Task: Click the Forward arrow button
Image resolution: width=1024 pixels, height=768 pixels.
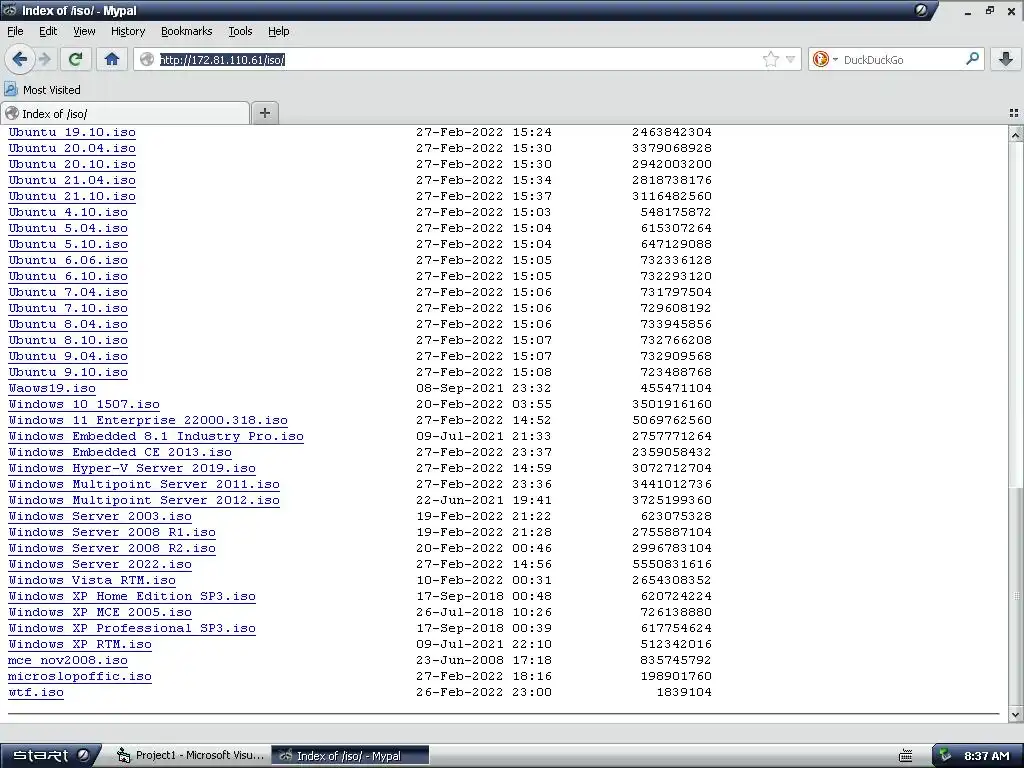Action: pos(45,59)
